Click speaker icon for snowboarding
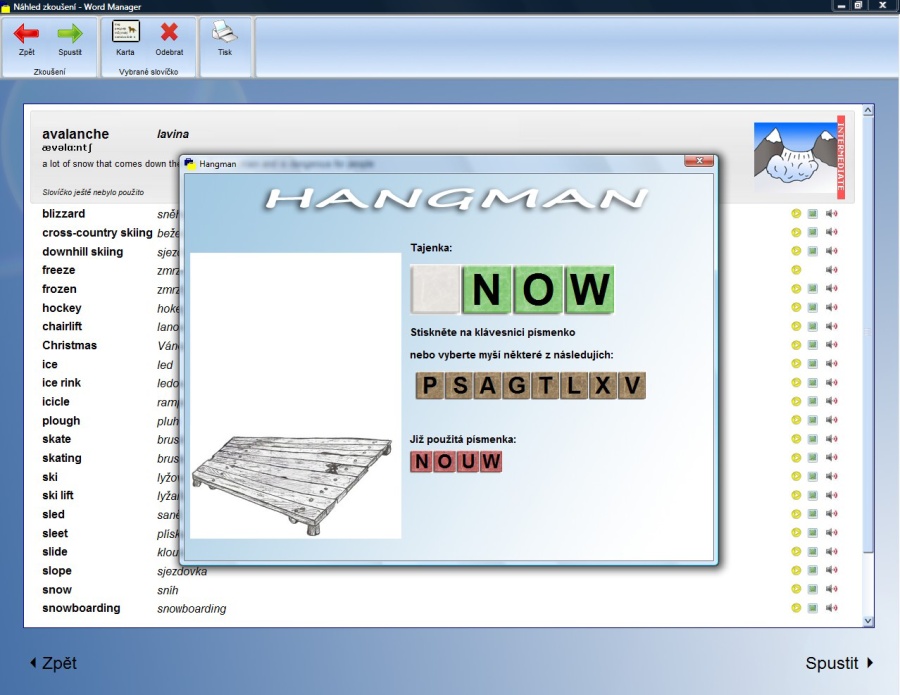Screen dimensions: 900x695 (831, 608)
